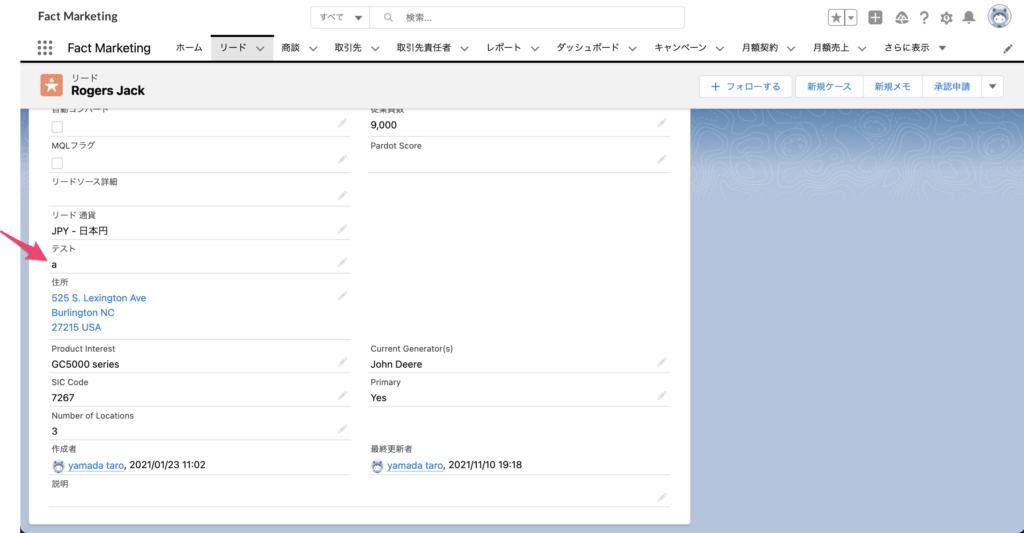Open the Trailhead guidance cloud icon

tap(902, 18)
